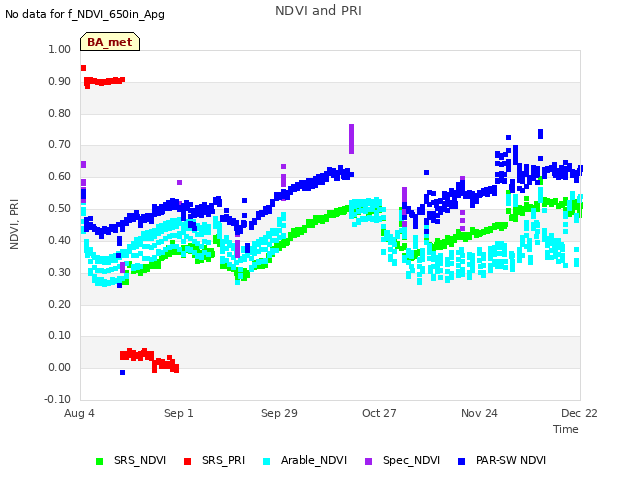The height and width of the screenshot is (480, 640).
Task: Click the 0.00 y-axis tick label
Action: [60, 367]
